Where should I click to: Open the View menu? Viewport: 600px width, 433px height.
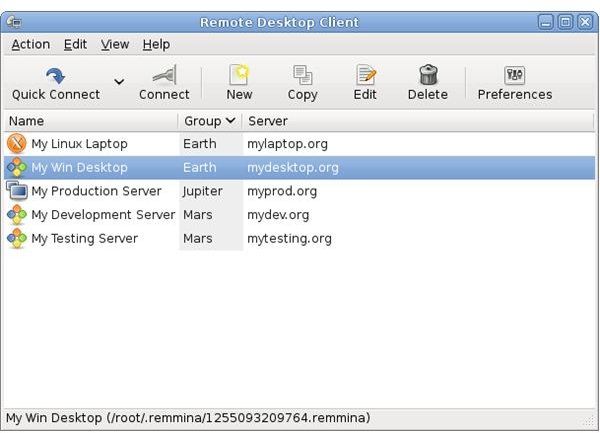click(115, 44)
